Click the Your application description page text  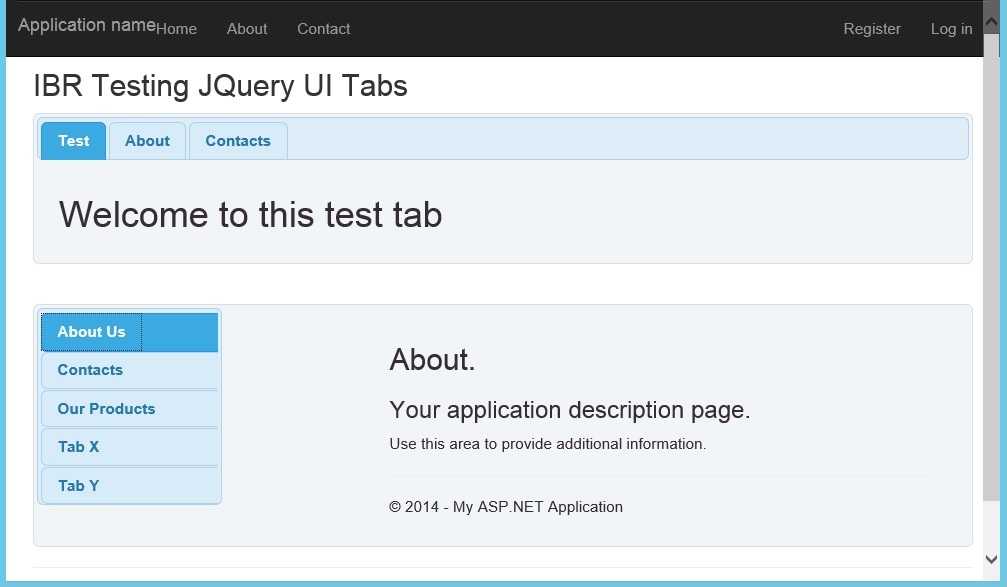click(570, 410)
